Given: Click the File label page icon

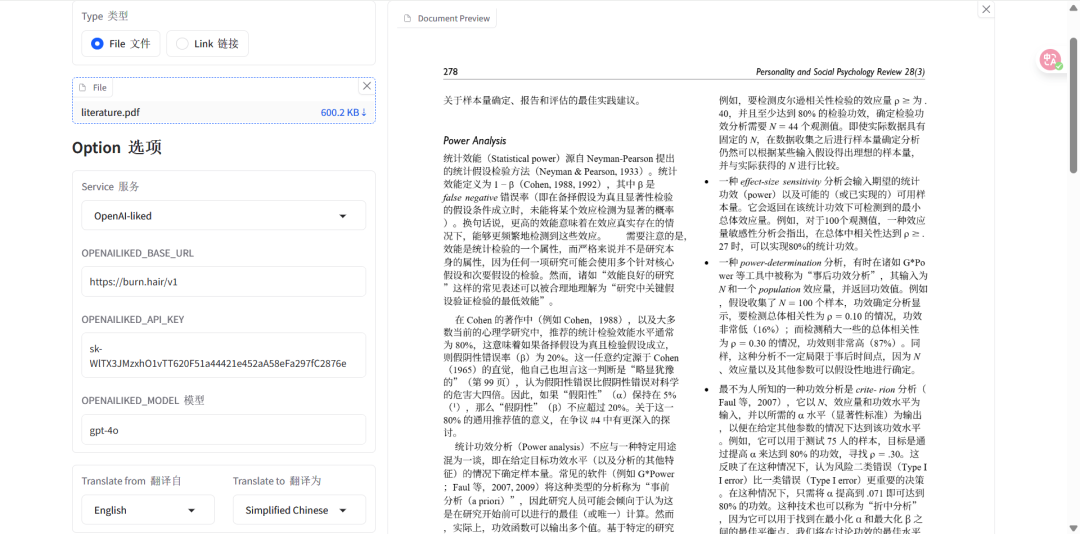Looking at the screenshot, I should (84, 88).
